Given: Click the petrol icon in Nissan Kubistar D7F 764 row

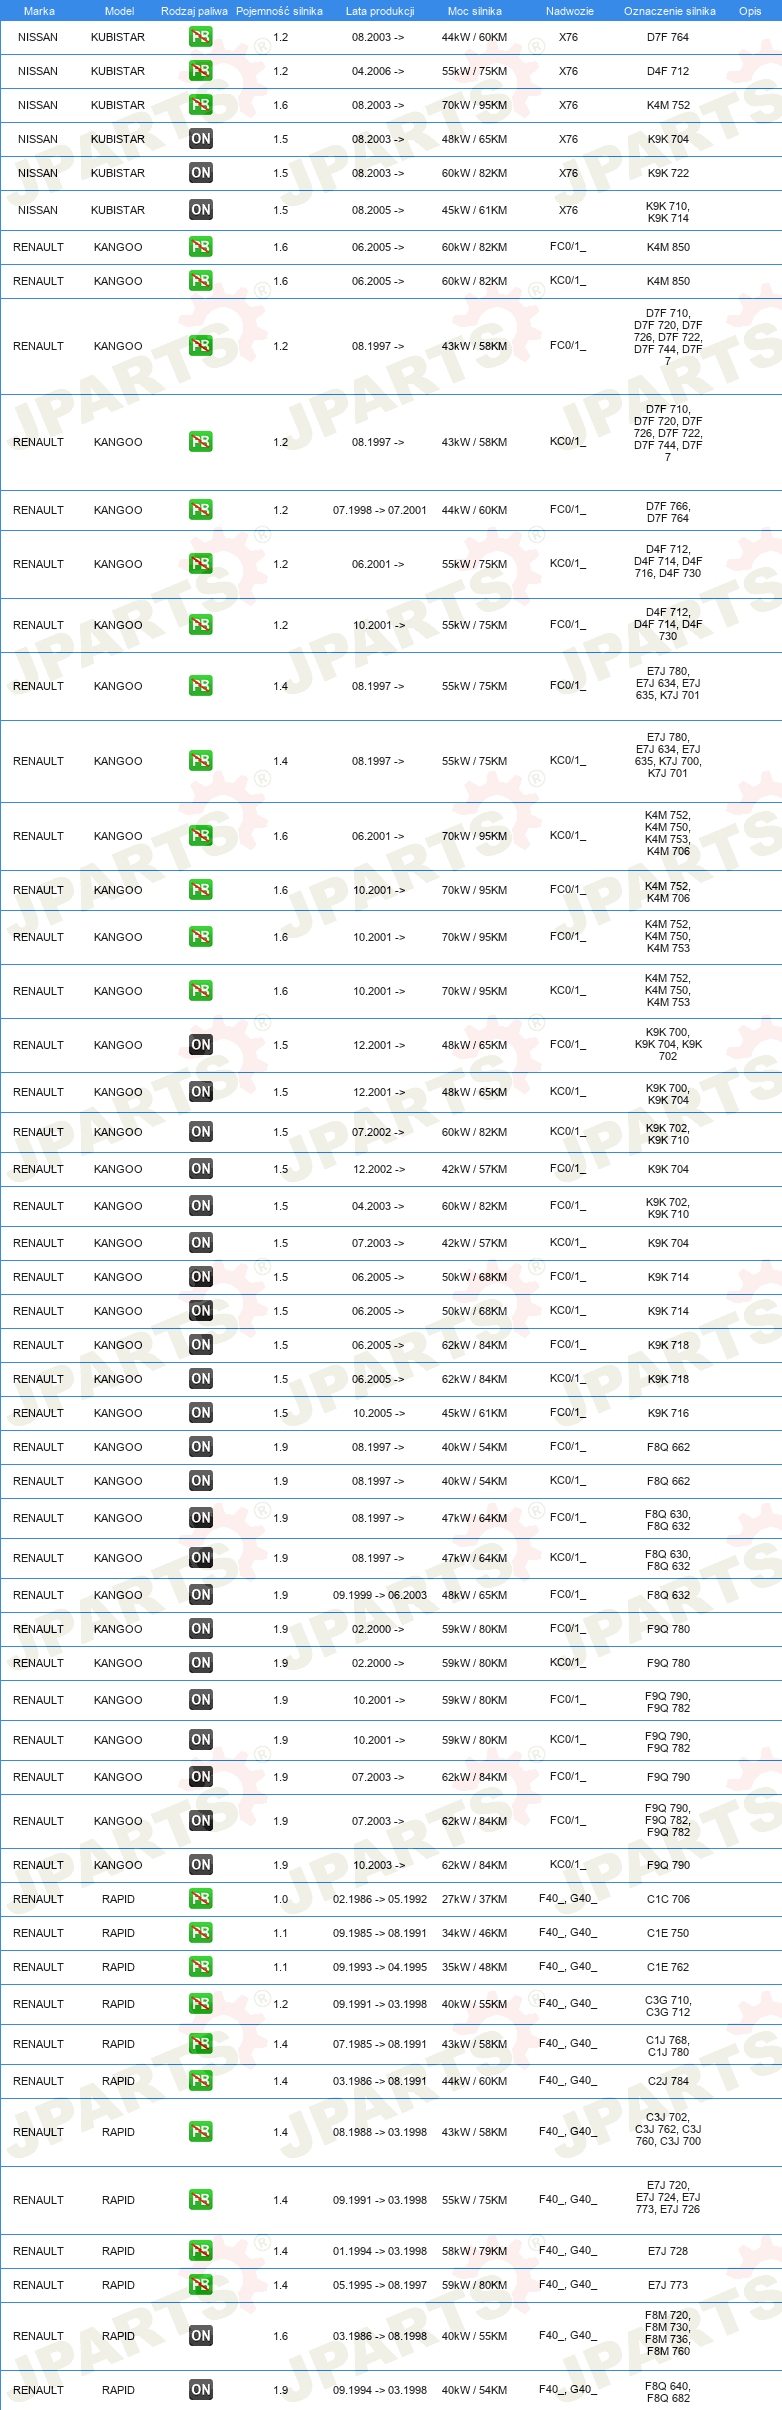Looking at the screenshot, I should pyautogui.click(x=201, y=37).
